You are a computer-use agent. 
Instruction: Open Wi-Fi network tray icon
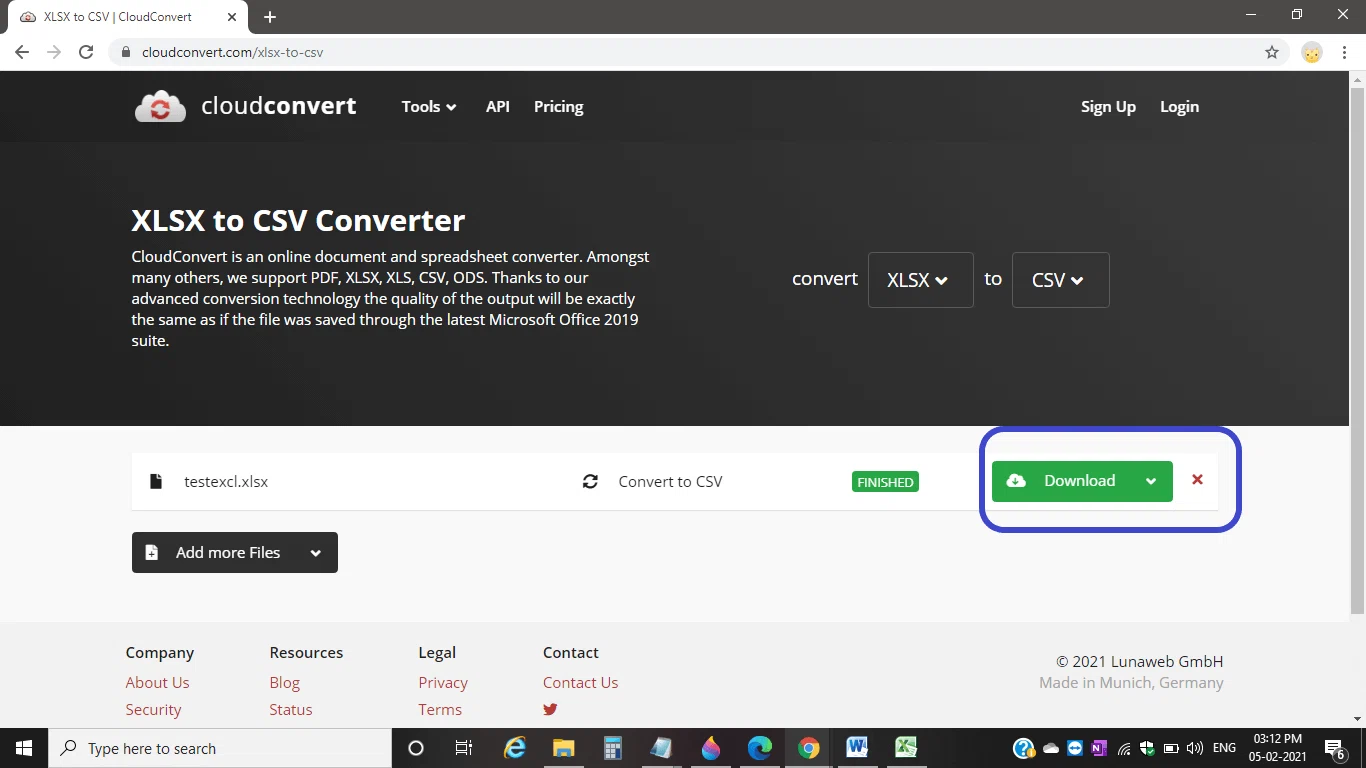[1124, 748]
